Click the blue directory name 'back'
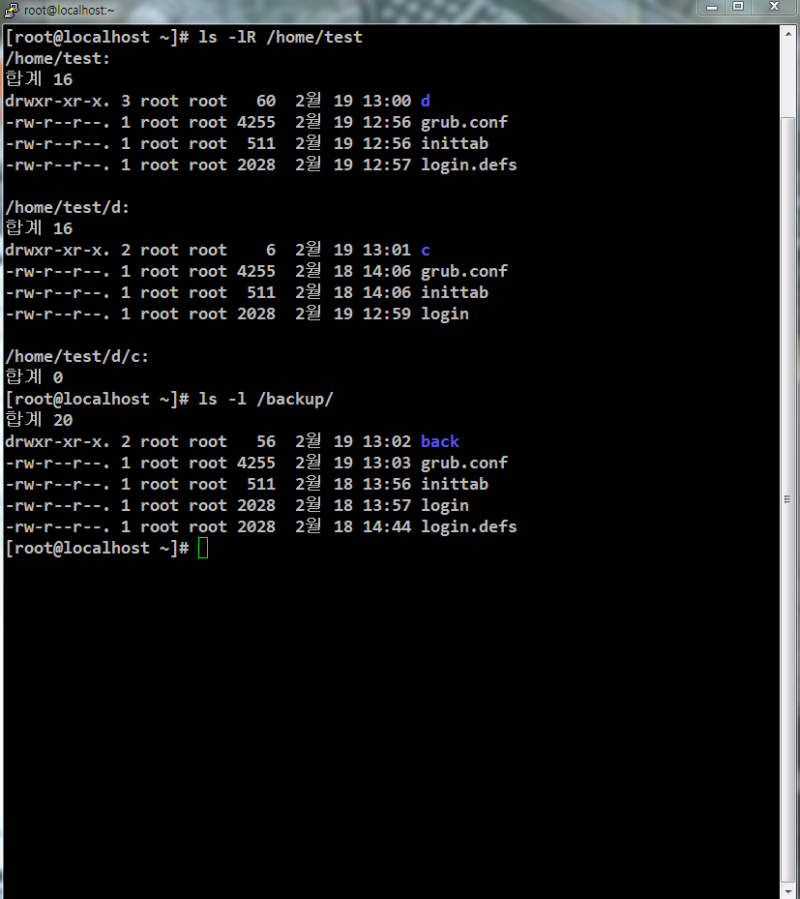 [440, 441]
